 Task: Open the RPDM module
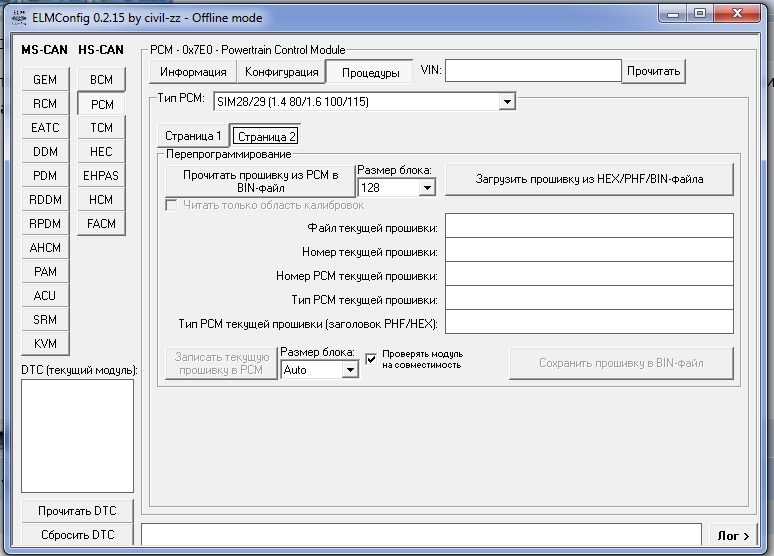pyautogui.click(x=45, y=224)
